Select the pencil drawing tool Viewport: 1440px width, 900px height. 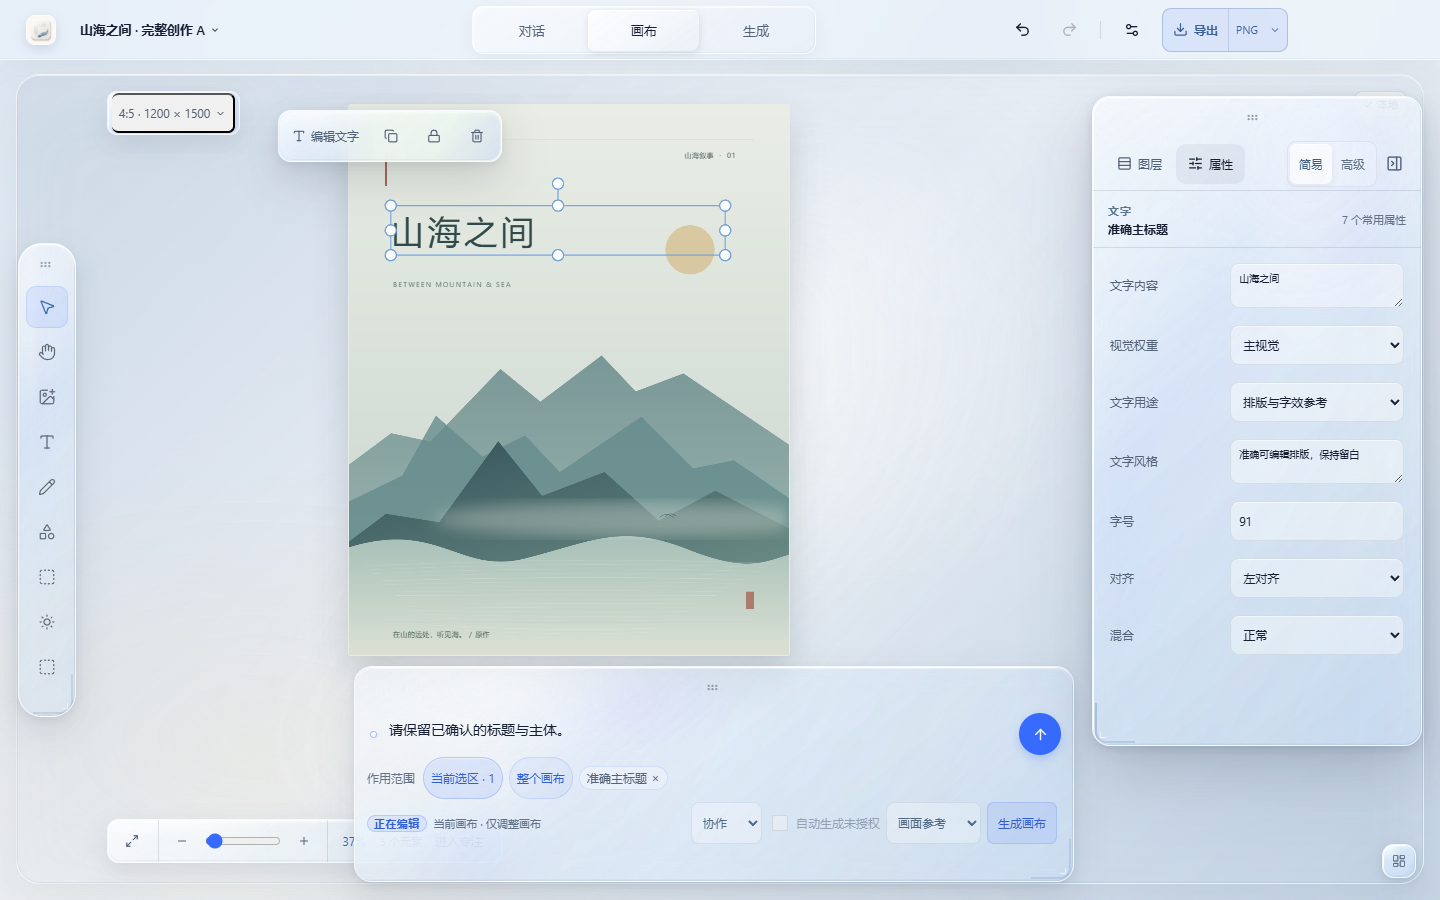[47, 487]
